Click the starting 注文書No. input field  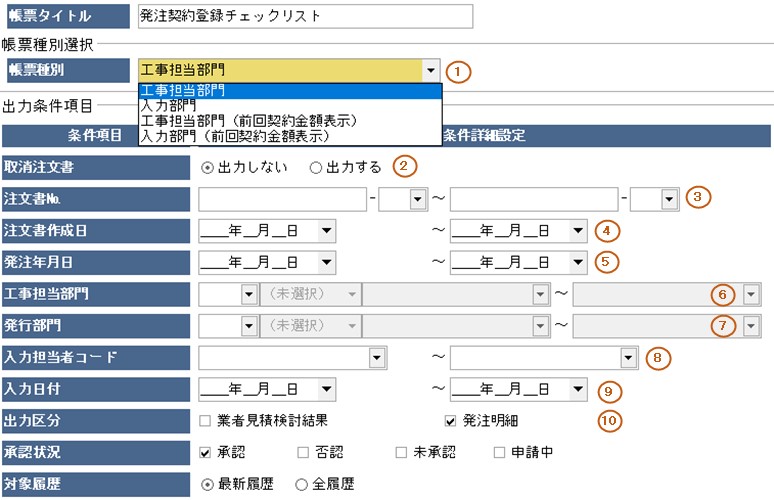[x=282, y=199]
